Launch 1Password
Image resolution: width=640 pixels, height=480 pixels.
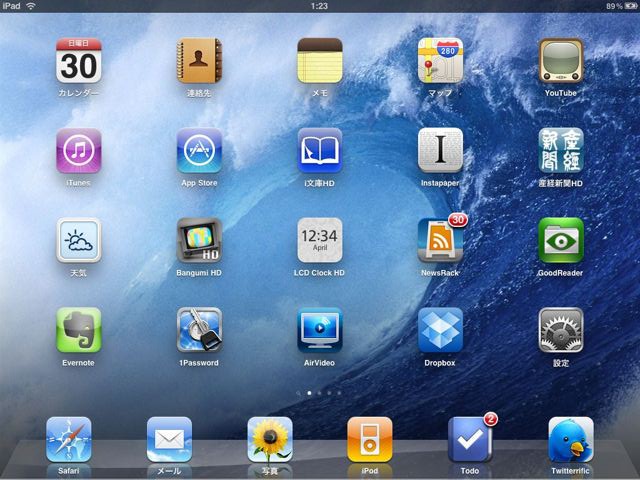[x=199, y=330]
